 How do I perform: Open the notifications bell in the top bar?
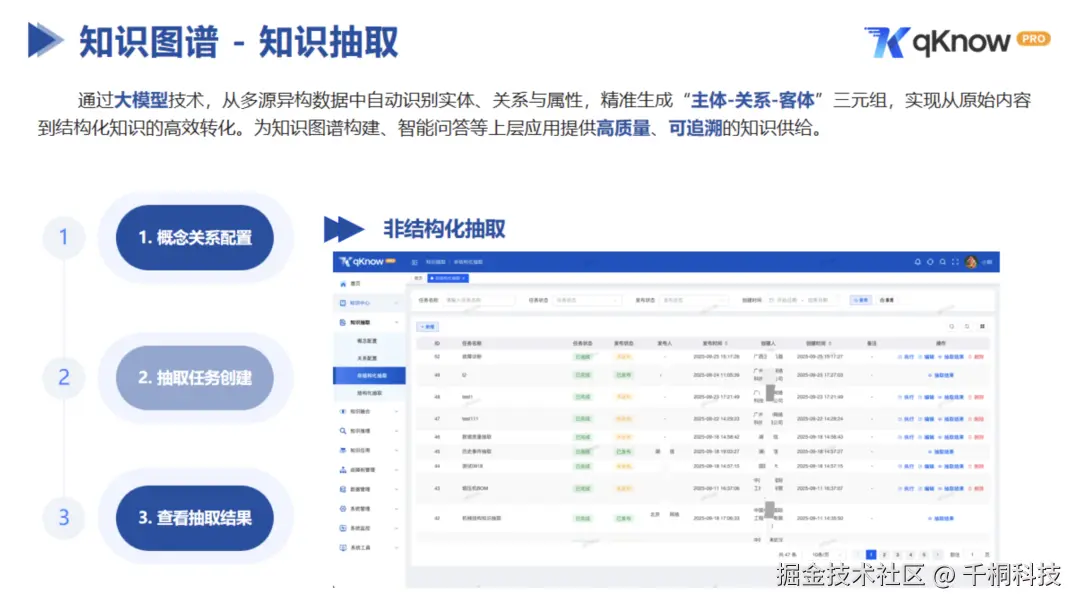click(918, 261)
